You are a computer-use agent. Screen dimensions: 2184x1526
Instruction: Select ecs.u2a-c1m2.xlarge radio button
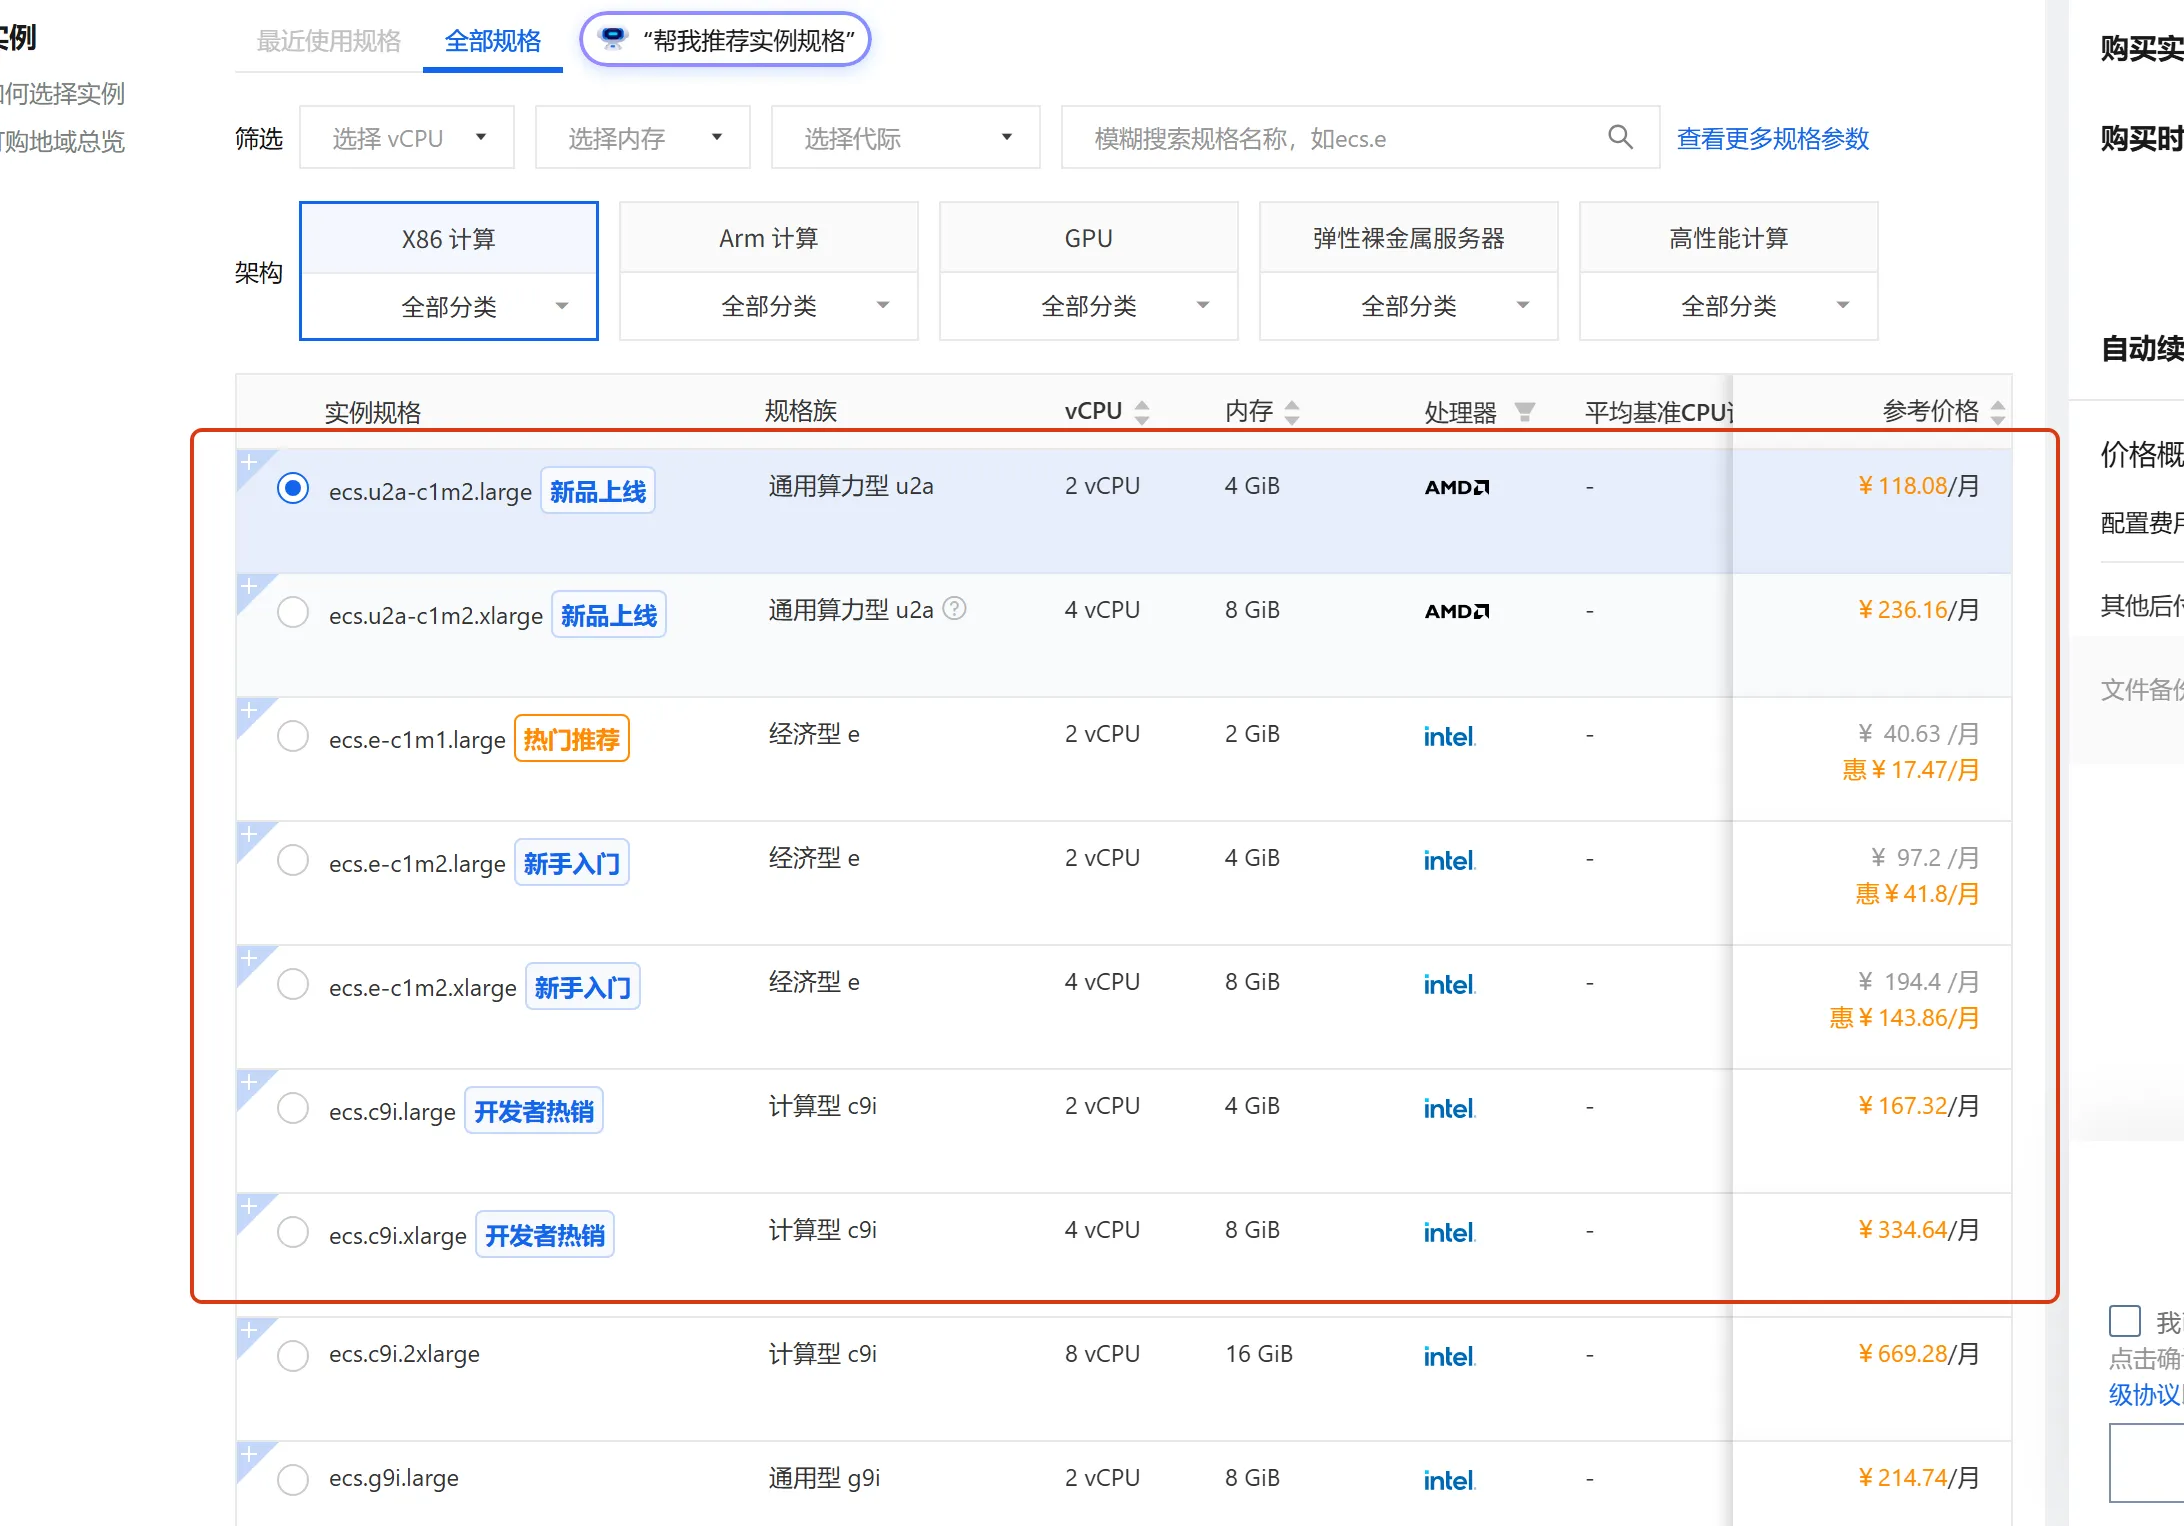tap(293, 612)
